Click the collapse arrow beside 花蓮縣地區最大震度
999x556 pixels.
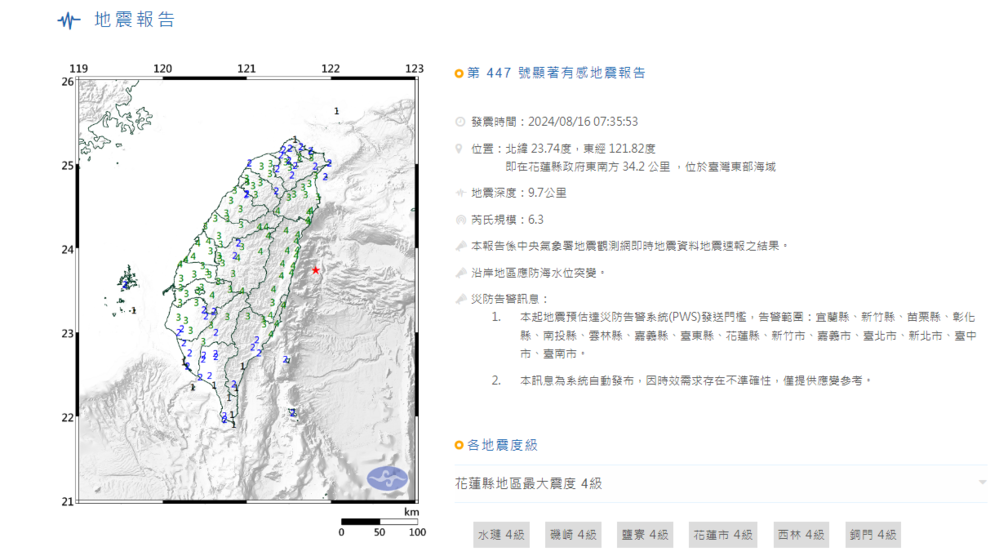tap(982, 483)
